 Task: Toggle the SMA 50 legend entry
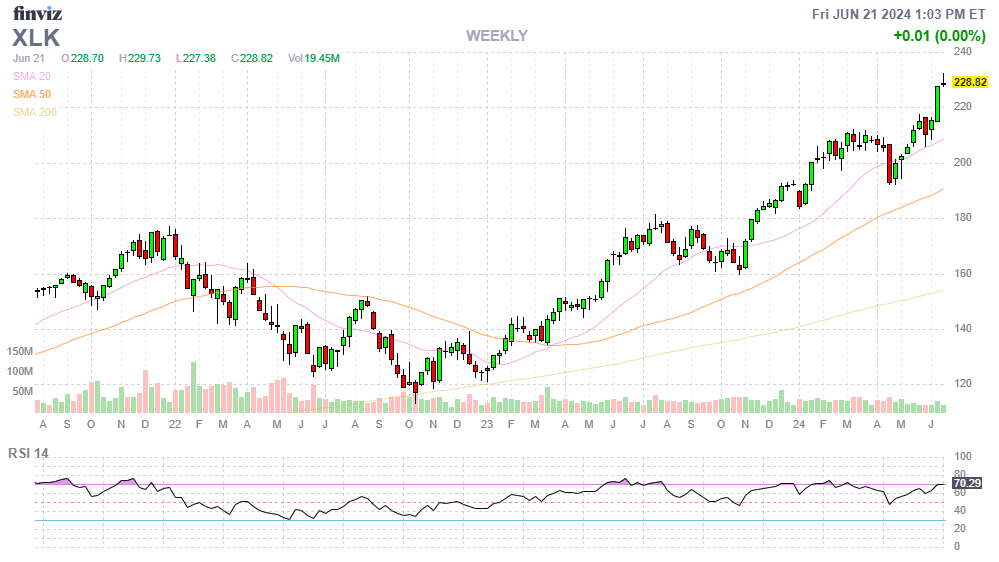pyautogui.click(x=31, y=94)
